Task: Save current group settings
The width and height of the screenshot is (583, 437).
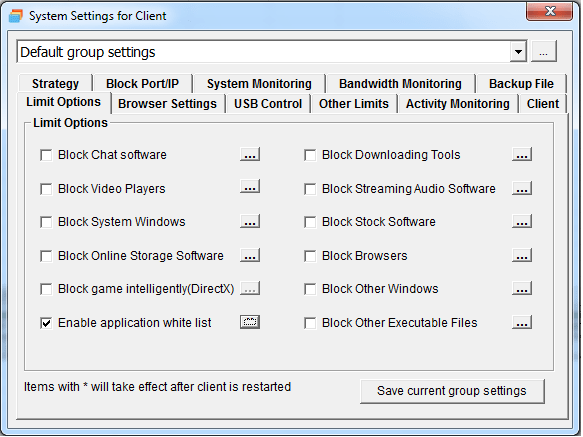Action: [x=452, y=391]
